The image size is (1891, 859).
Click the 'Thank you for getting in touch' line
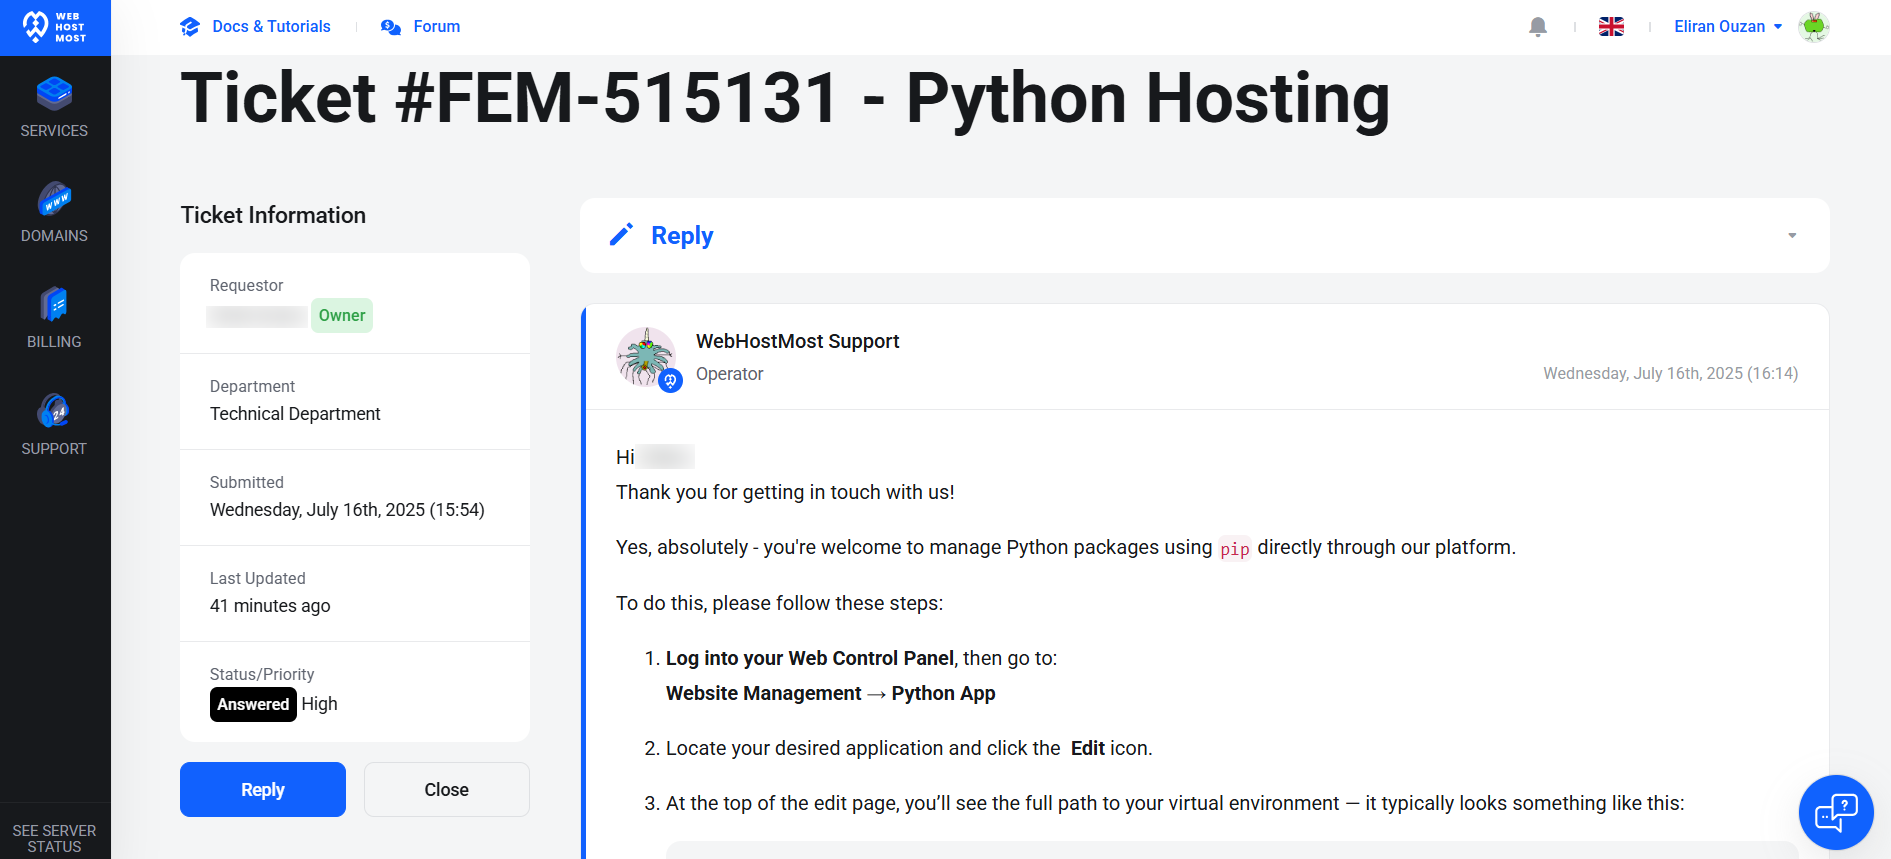click(785, 492)
